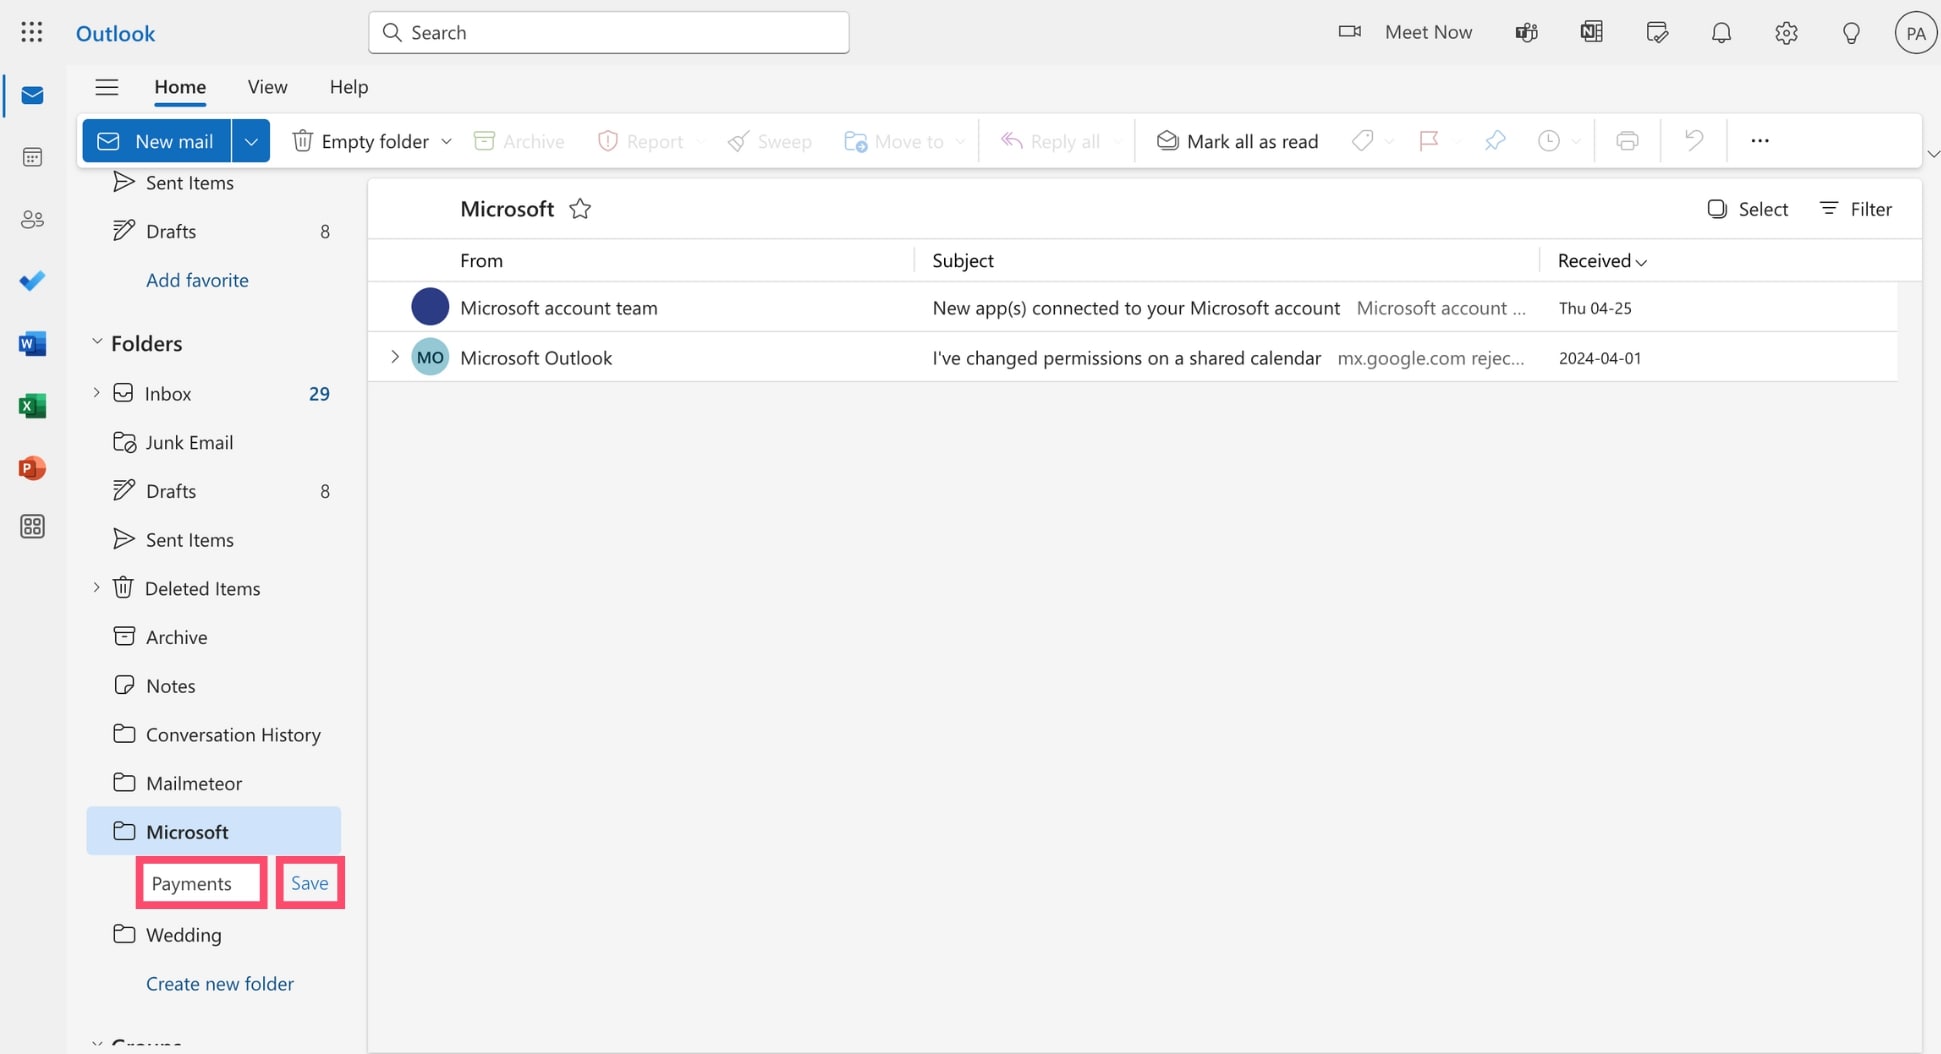1941x1054 pixels.
Task: Open the more options ellipsis in toolbar
Action: point(1760,141)
